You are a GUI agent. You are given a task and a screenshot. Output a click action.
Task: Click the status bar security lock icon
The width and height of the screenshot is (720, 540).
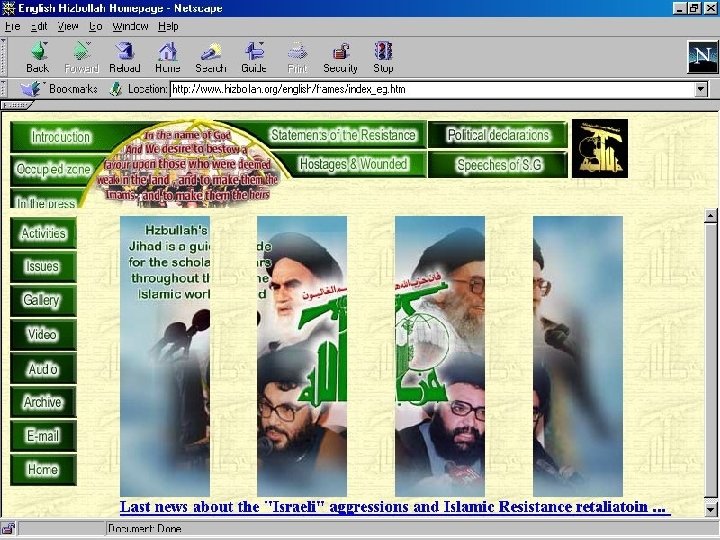8,529
